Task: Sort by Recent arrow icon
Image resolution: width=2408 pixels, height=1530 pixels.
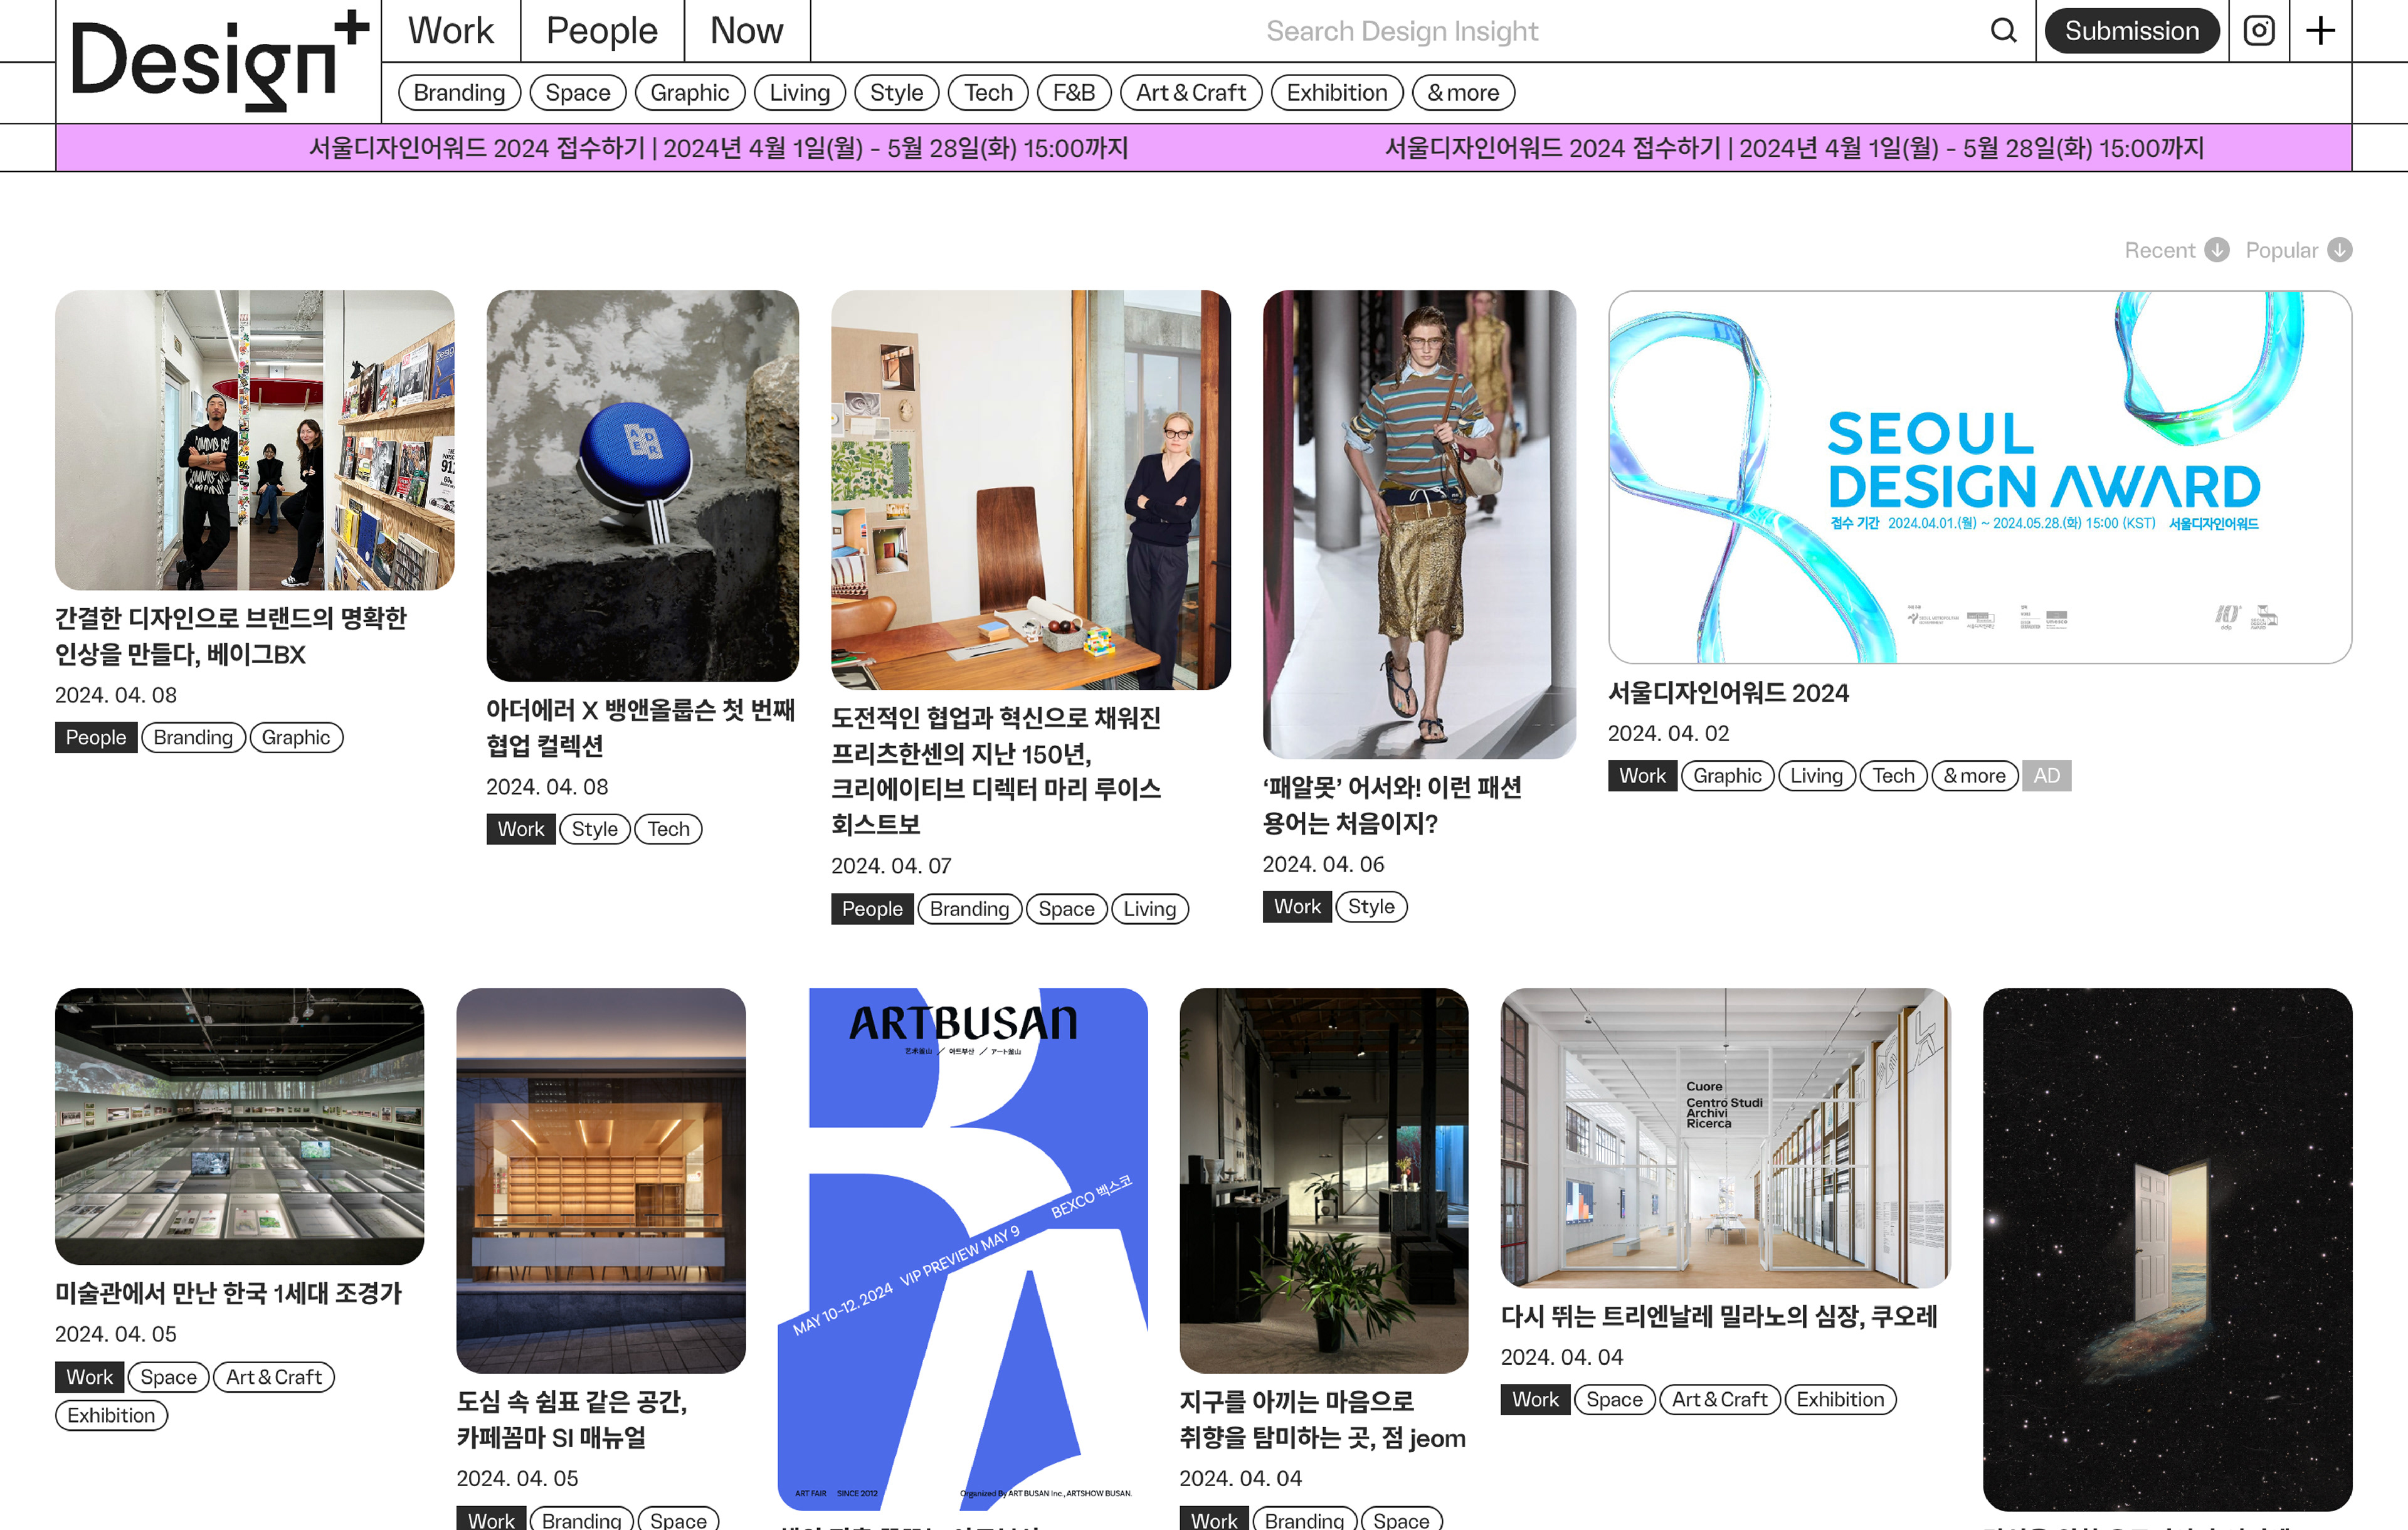Action: click(2217, 250)
